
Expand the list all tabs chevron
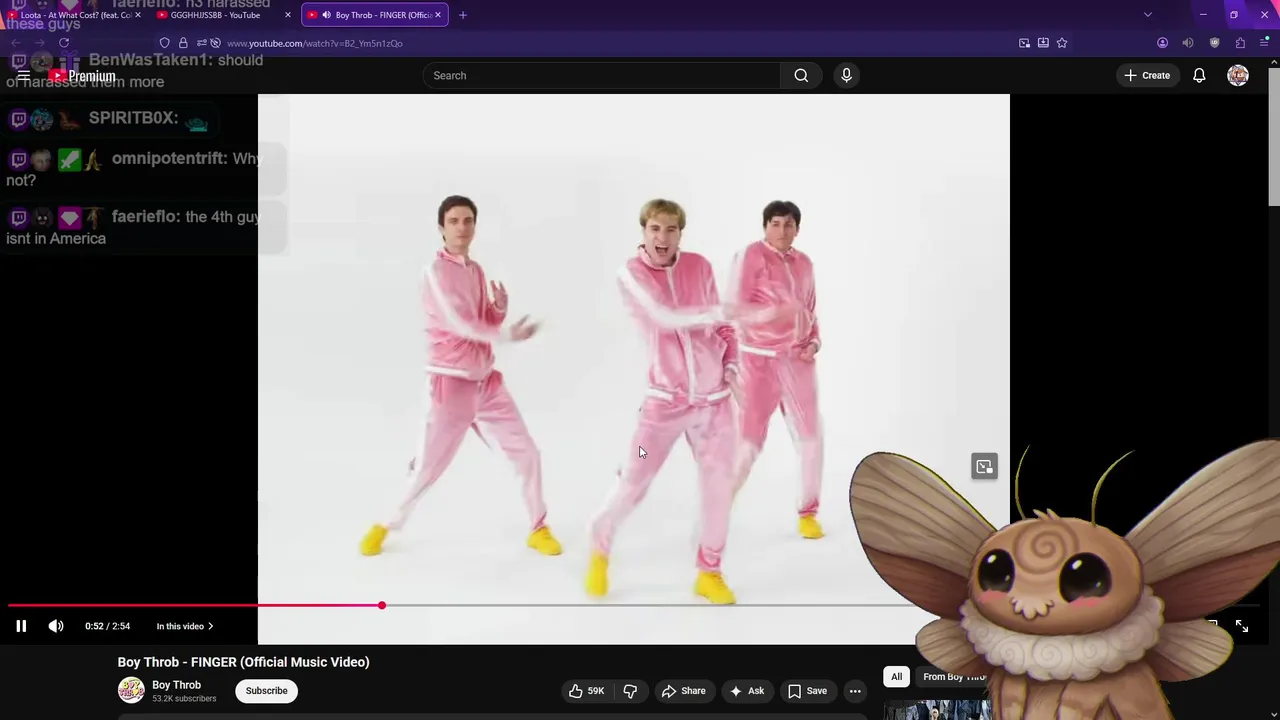pos(1147,15)
